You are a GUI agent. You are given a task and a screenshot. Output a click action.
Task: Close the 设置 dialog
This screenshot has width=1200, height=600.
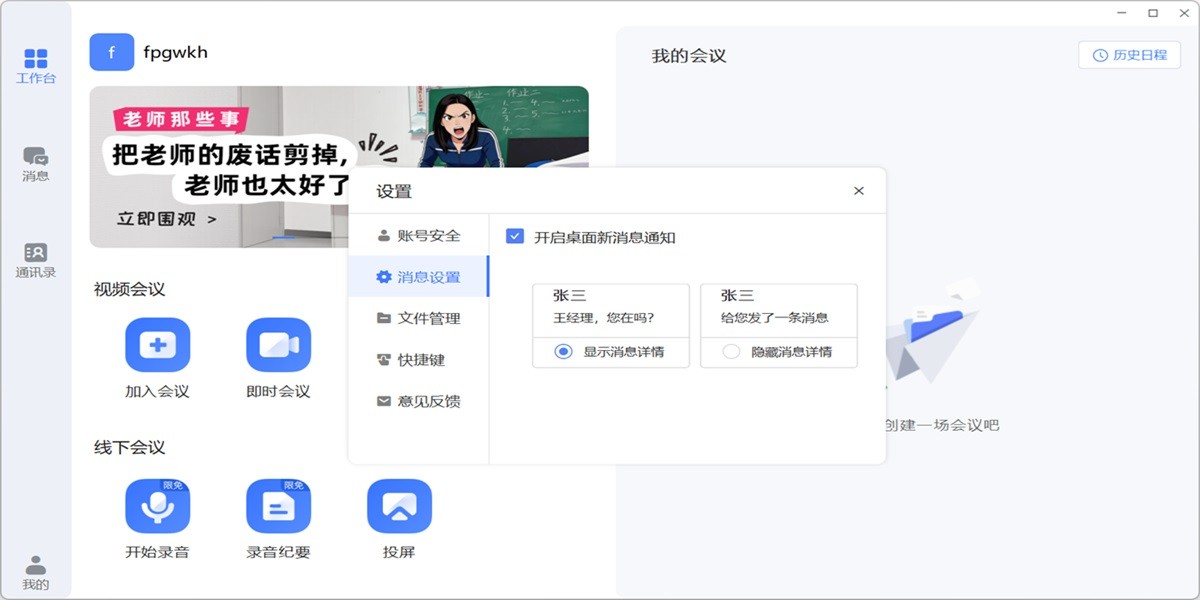858,189
